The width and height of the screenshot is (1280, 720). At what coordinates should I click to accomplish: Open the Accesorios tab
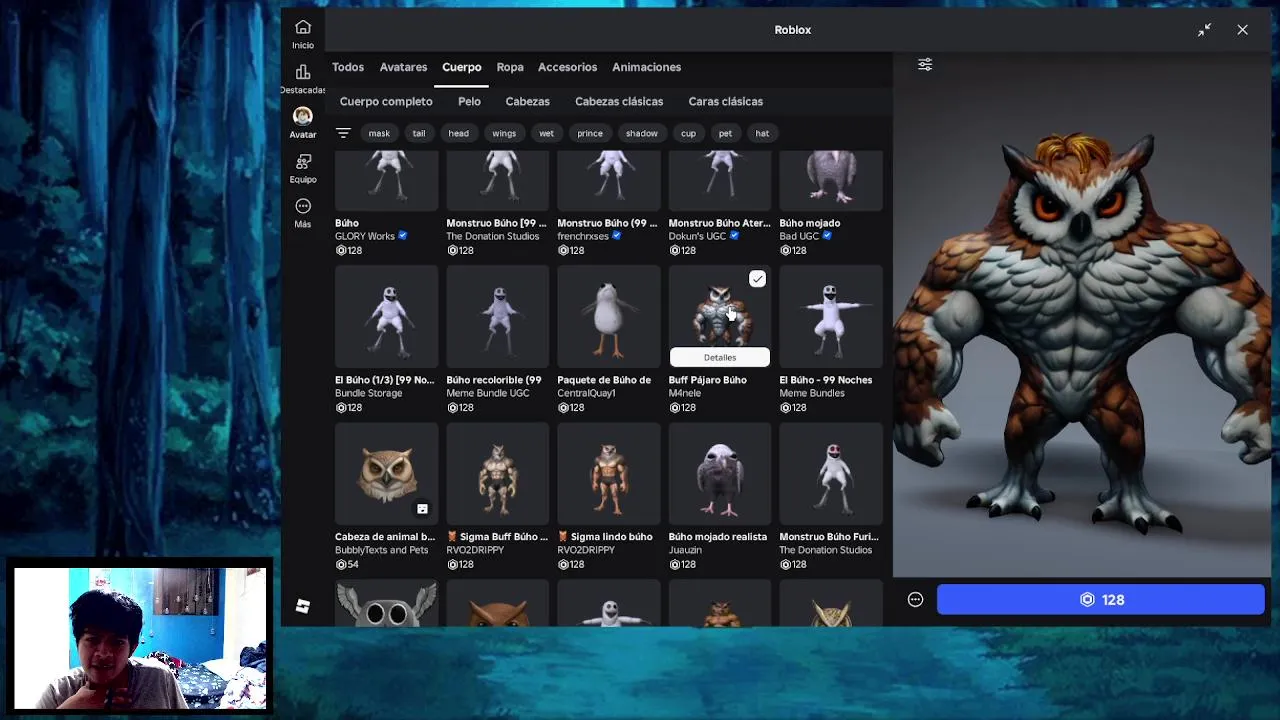(x=567, y=67)
